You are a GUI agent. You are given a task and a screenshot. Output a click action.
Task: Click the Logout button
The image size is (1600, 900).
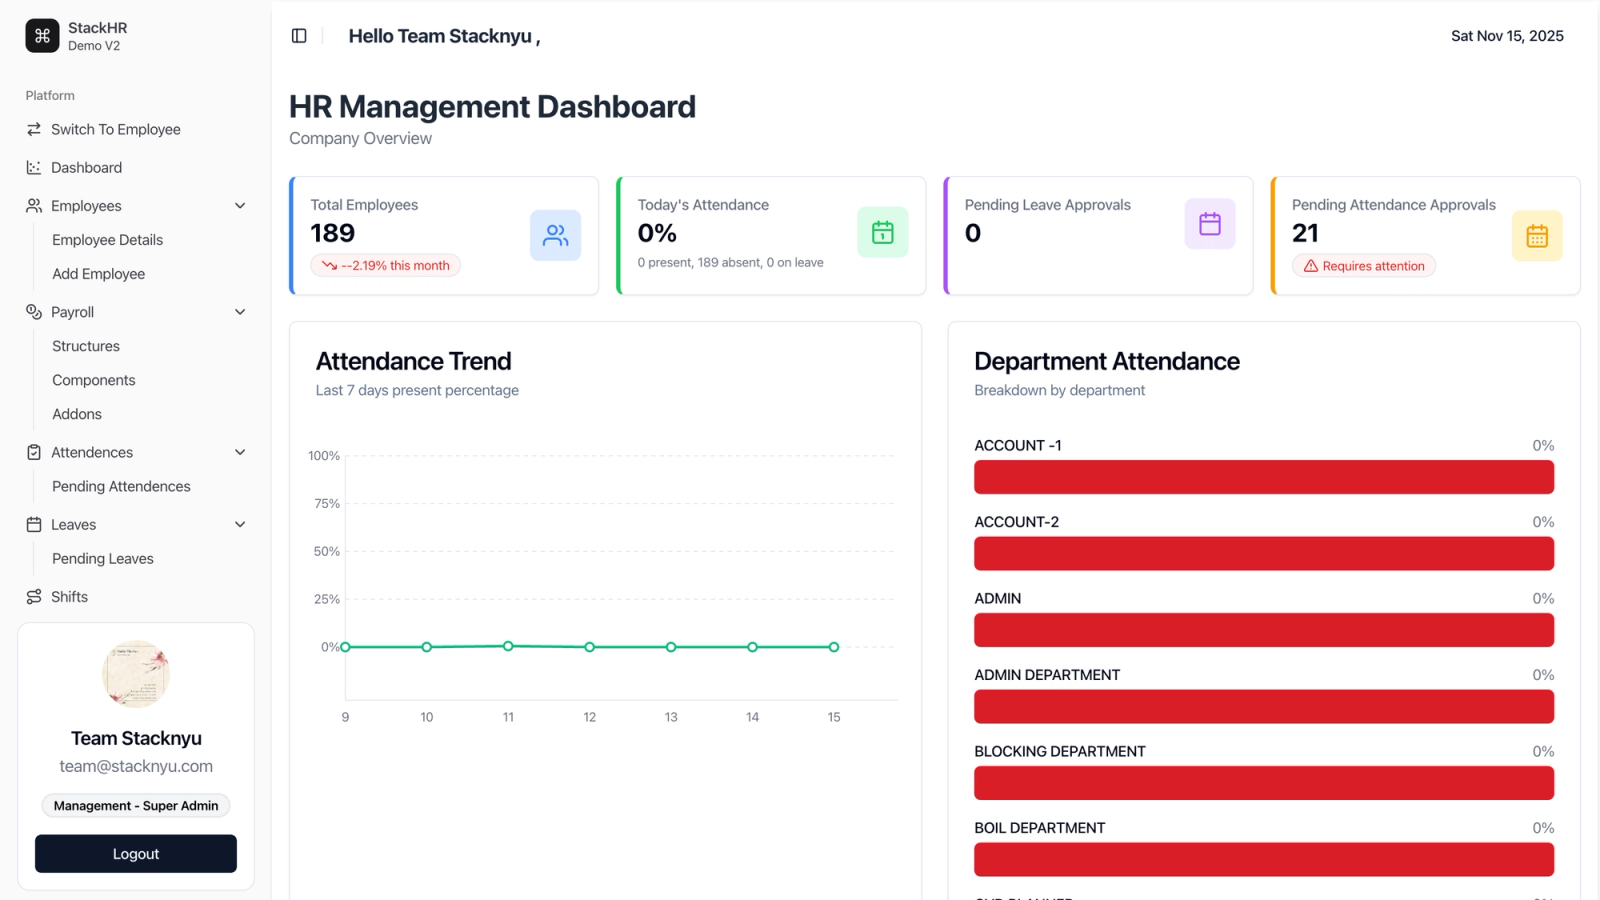[x=136, y=854]
